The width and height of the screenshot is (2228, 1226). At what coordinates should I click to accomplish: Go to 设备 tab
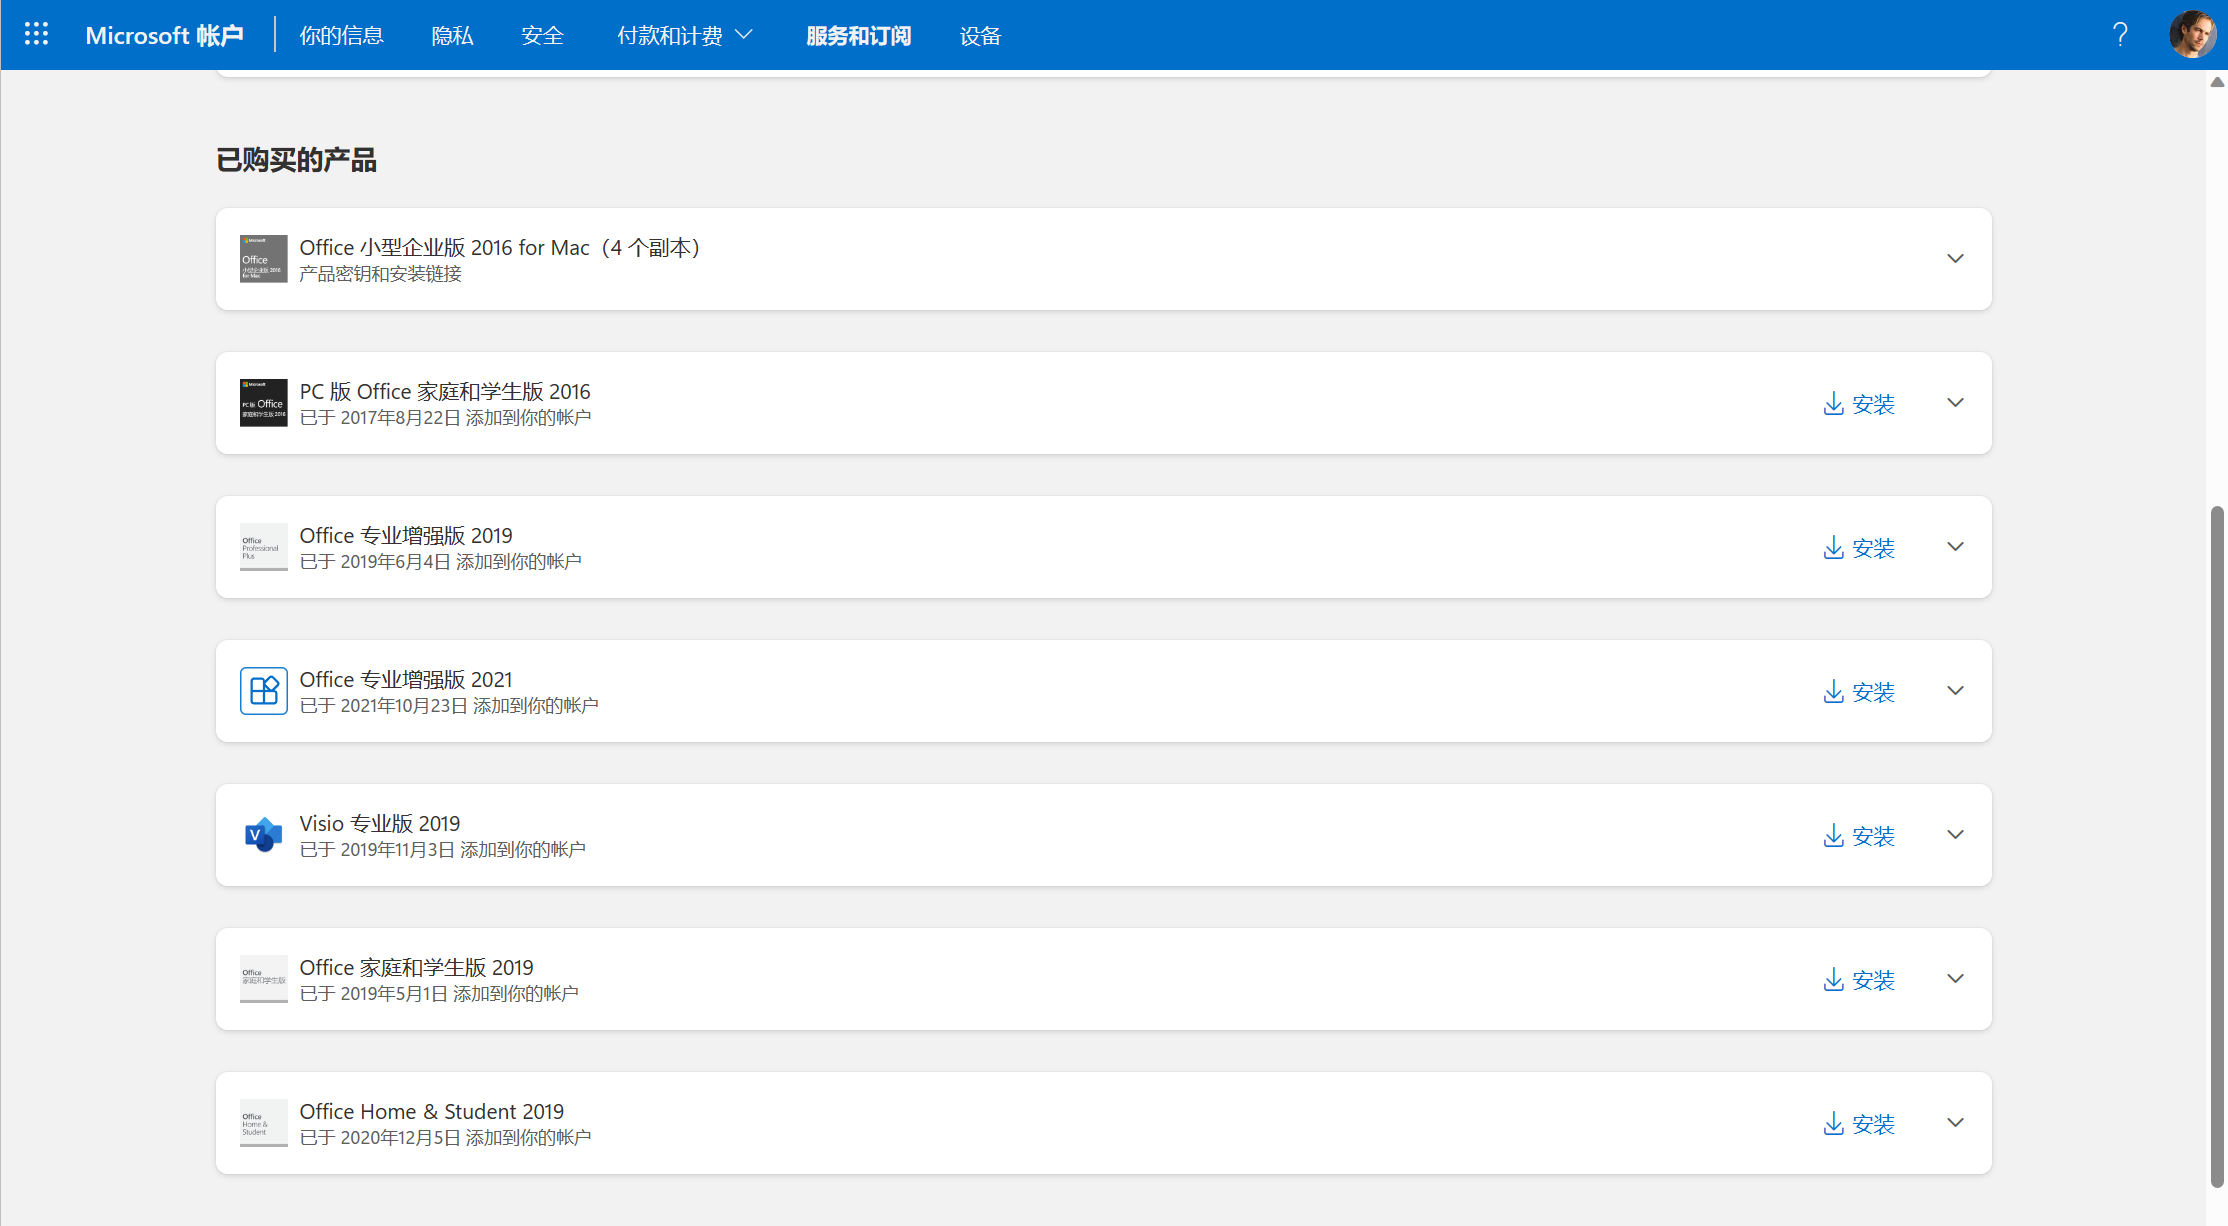click(x=980, y=36)
